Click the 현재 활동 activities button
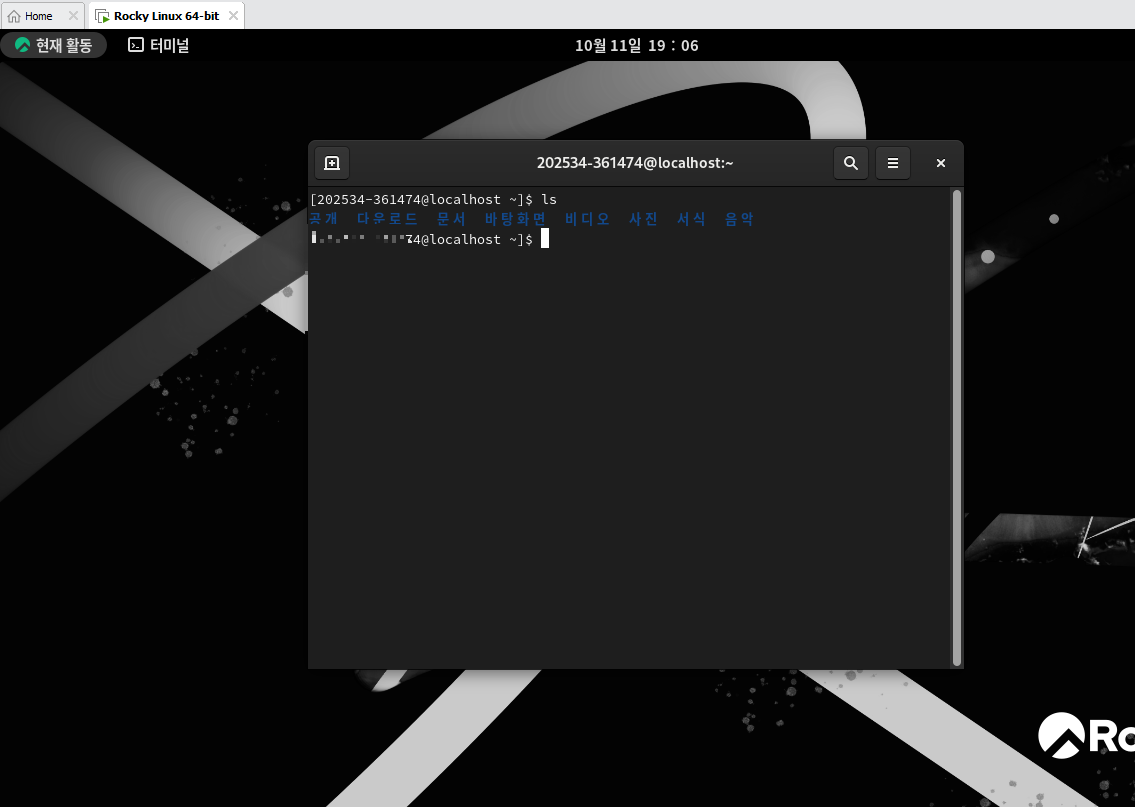 (54, 45)
